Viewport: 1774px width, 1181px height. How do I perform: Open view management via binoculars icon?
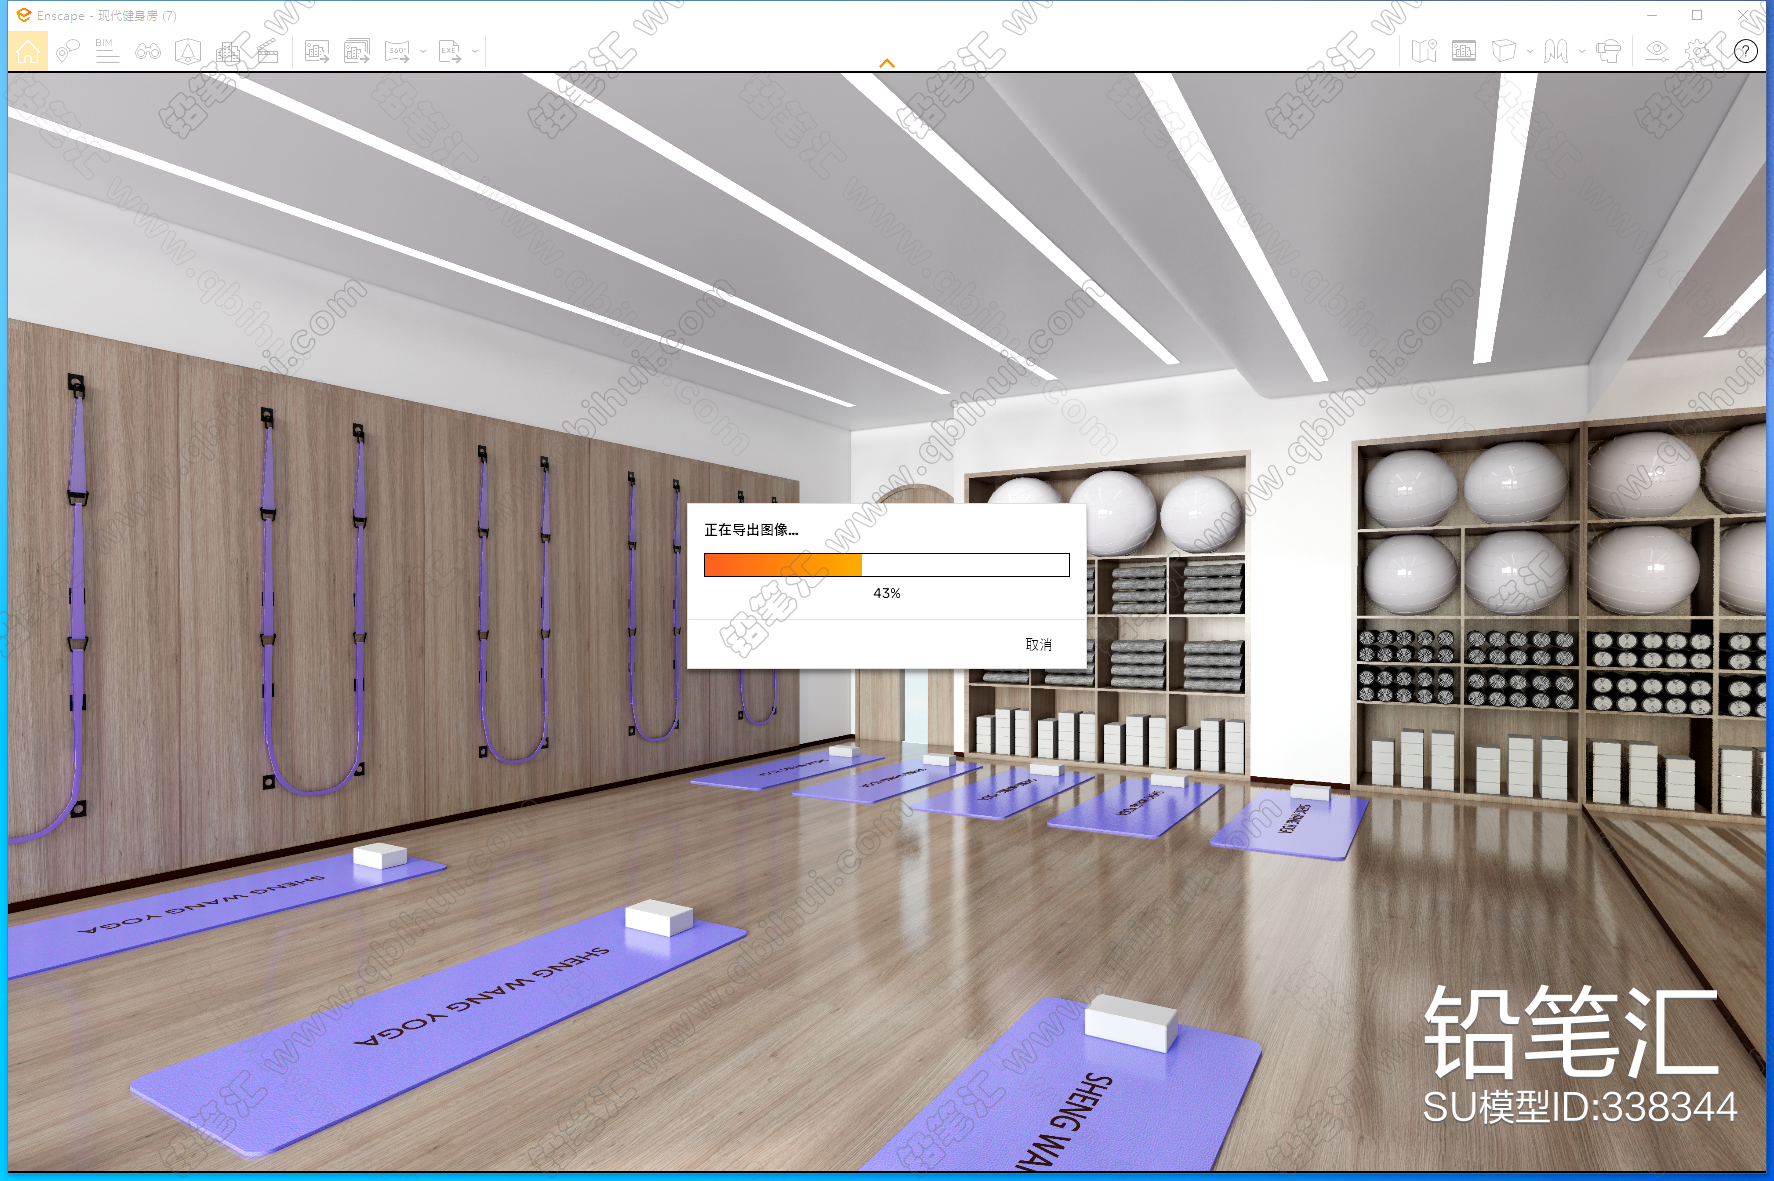pyautogui.click(x=148, y=51)
